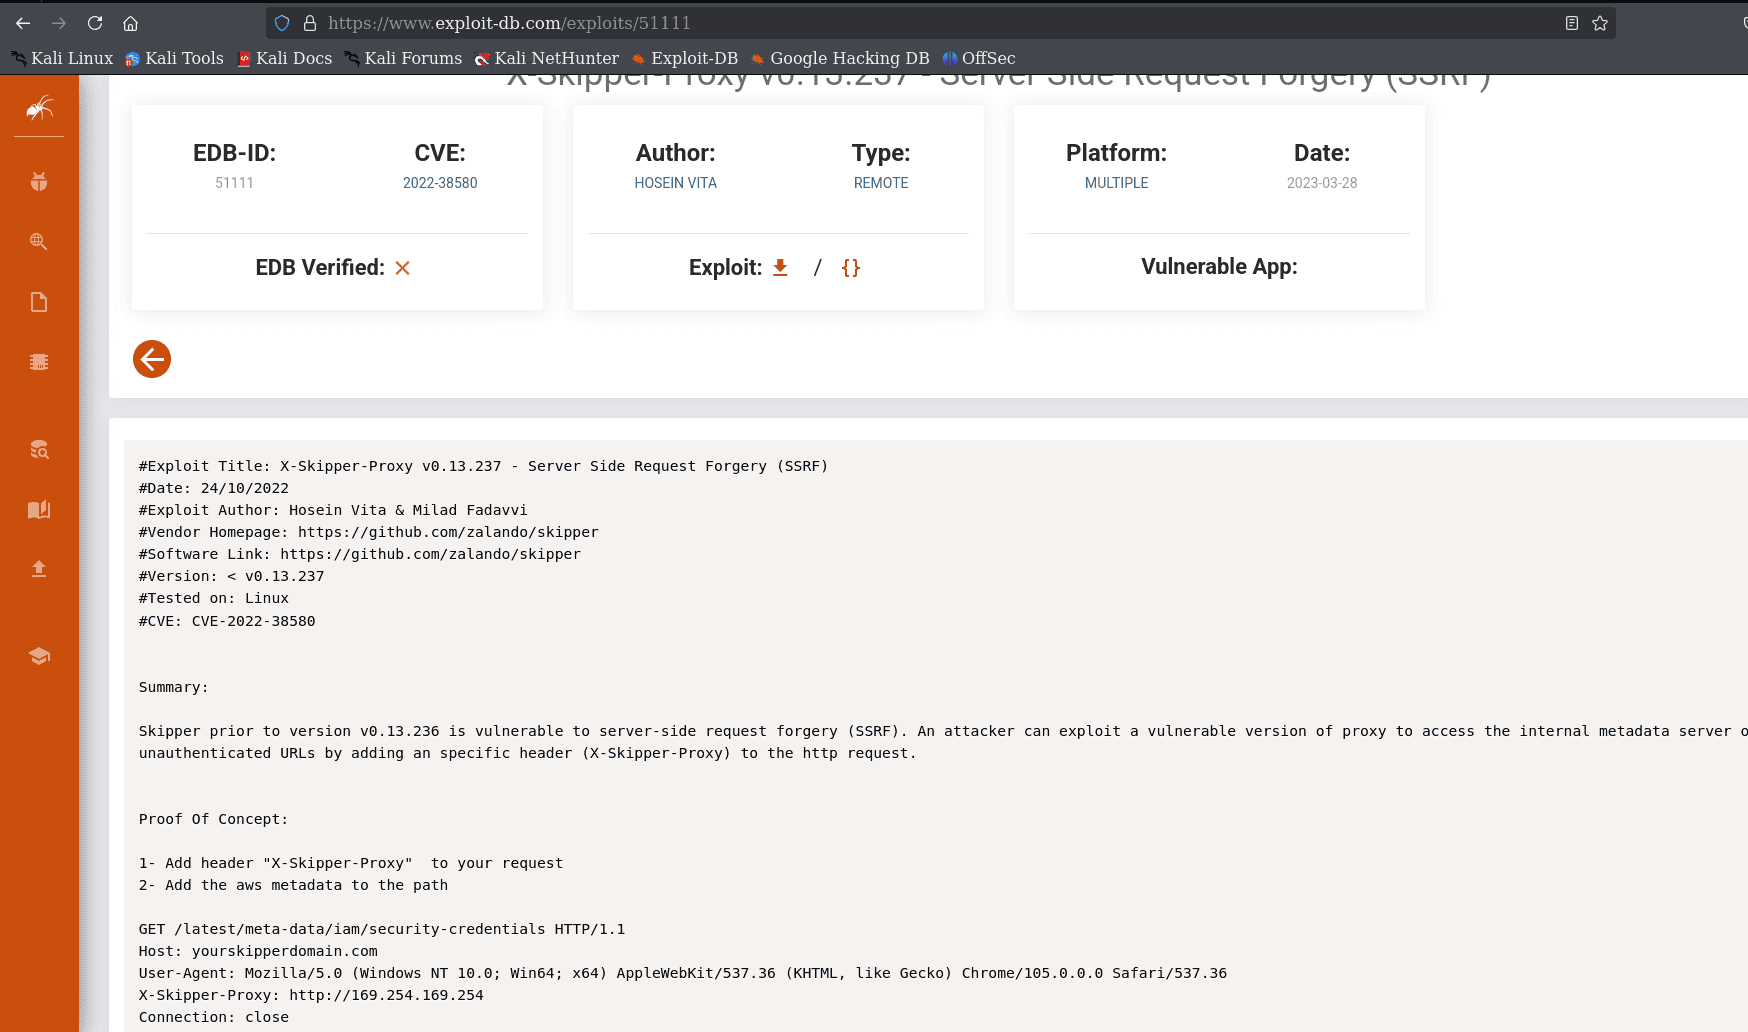This screenshot has height=1032, width=1748.
Task: Click EDB-ID value 51111
Action: pos(234,183)
